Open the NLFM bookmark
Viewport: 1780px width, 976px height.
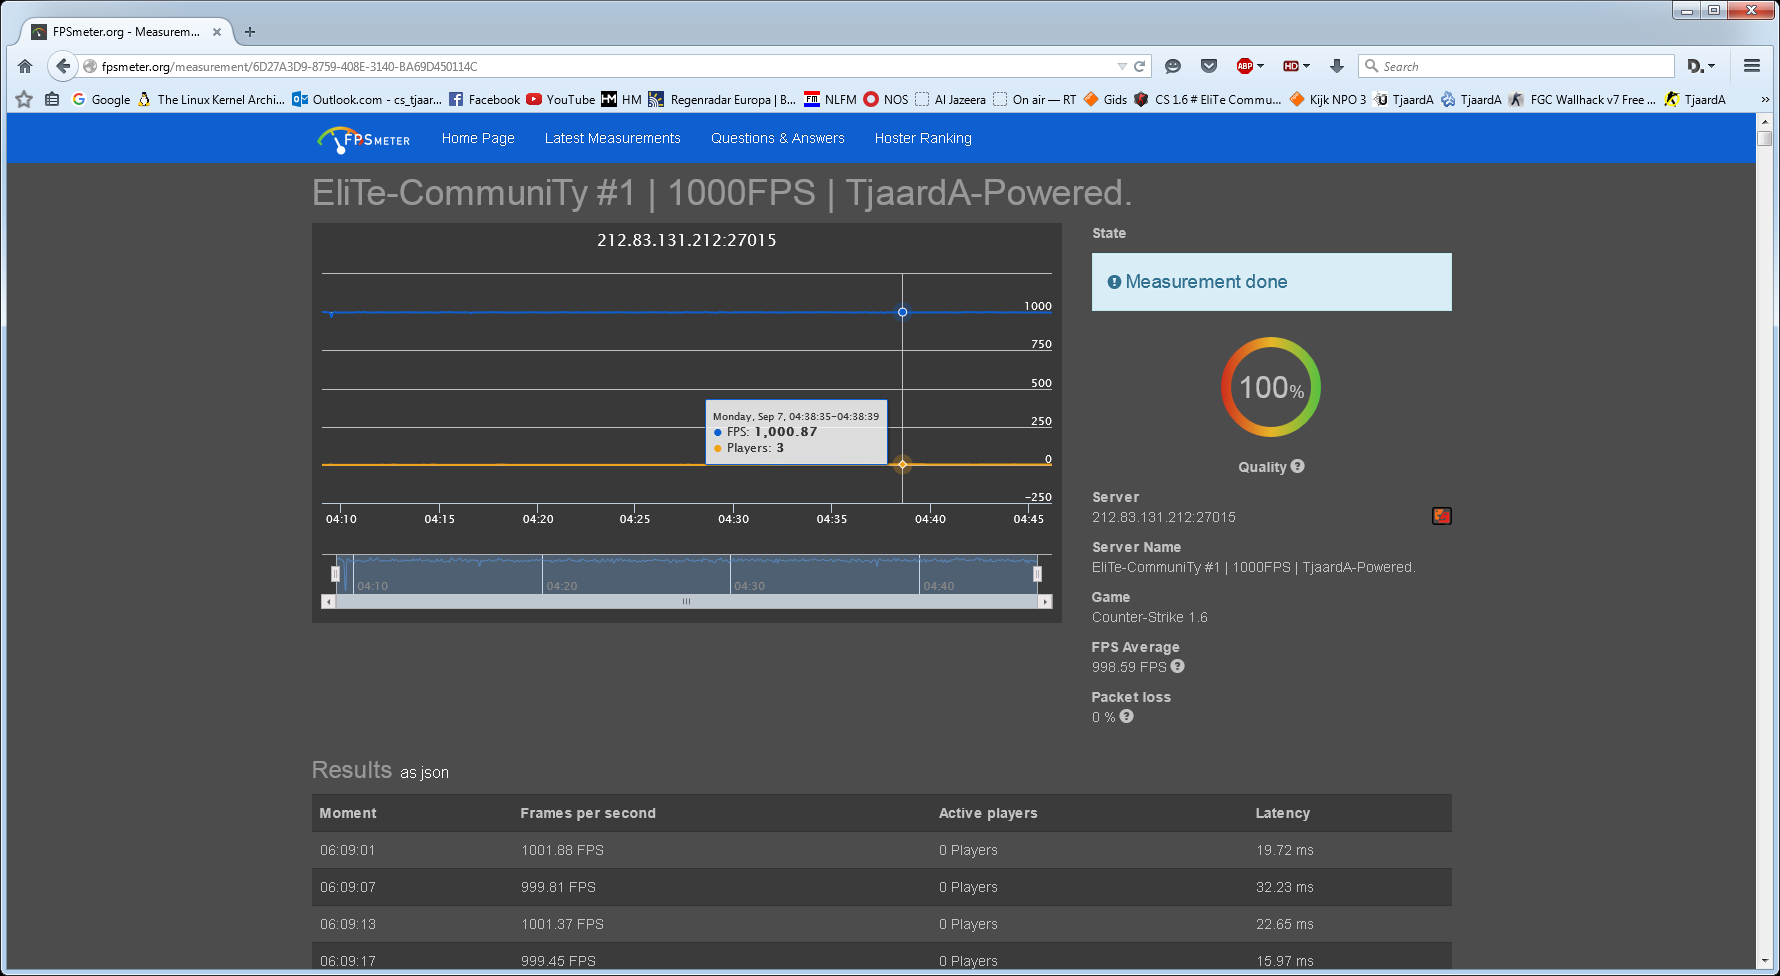[830, 99]
